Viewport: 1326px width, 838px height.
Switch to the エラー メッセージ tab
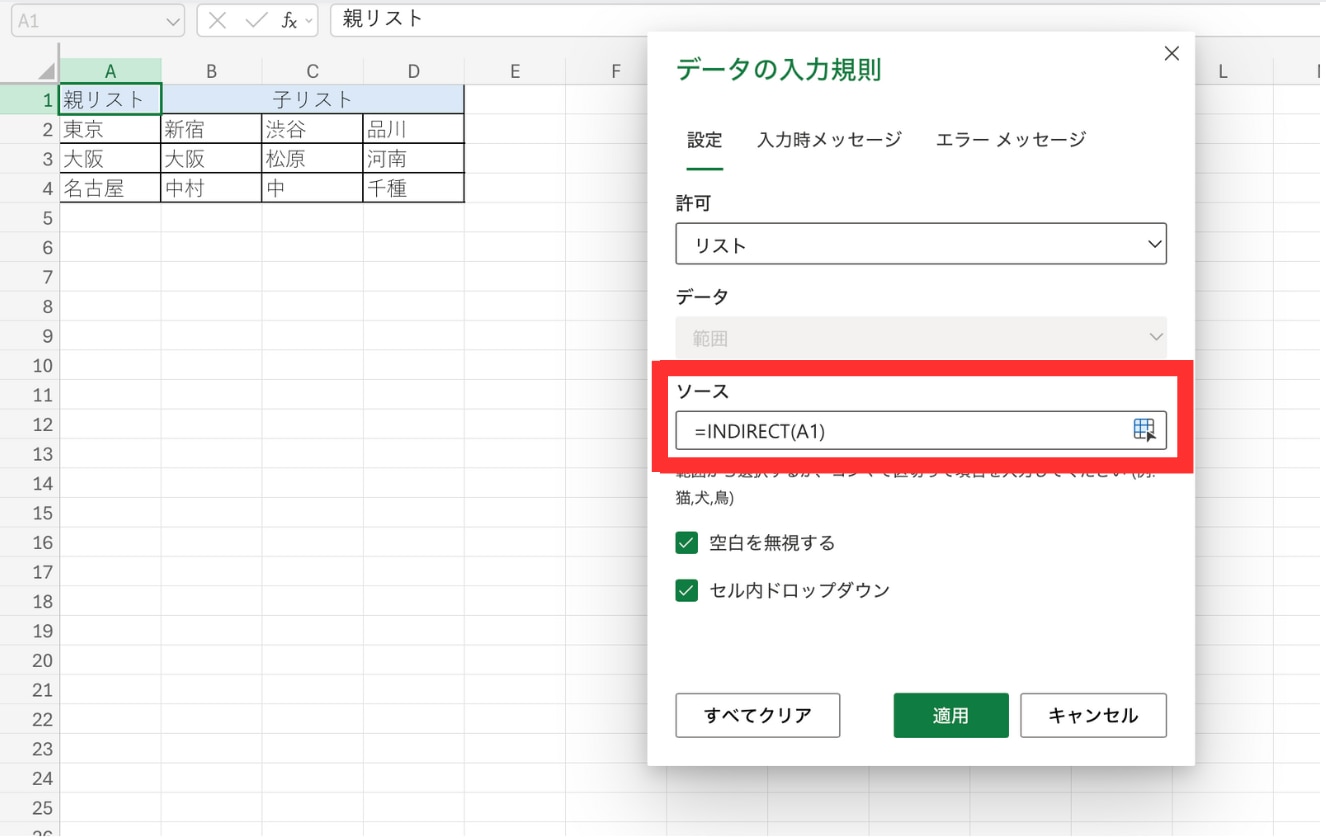1010,140
